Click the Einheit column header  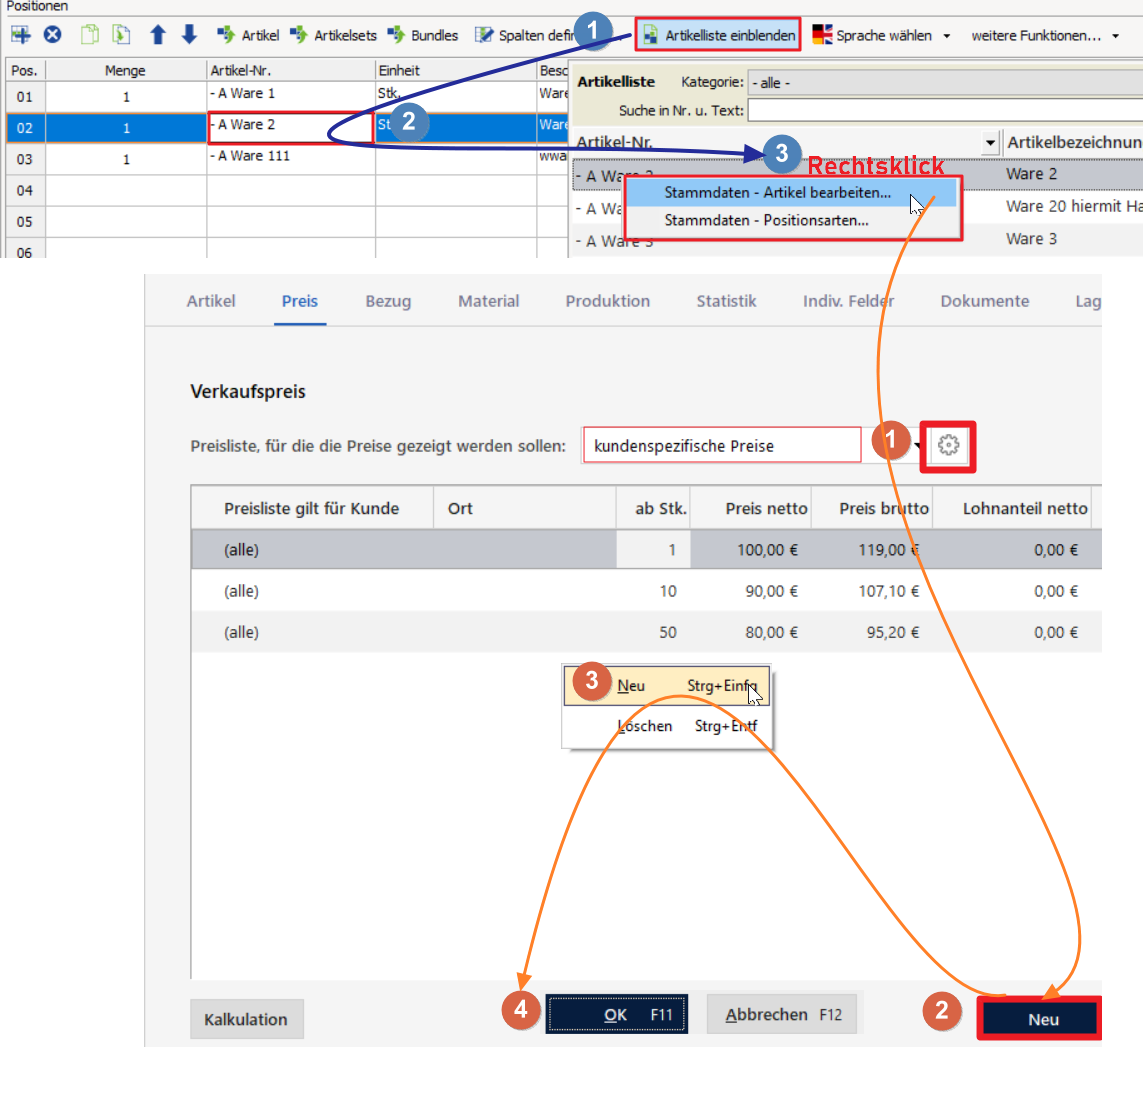456,71
